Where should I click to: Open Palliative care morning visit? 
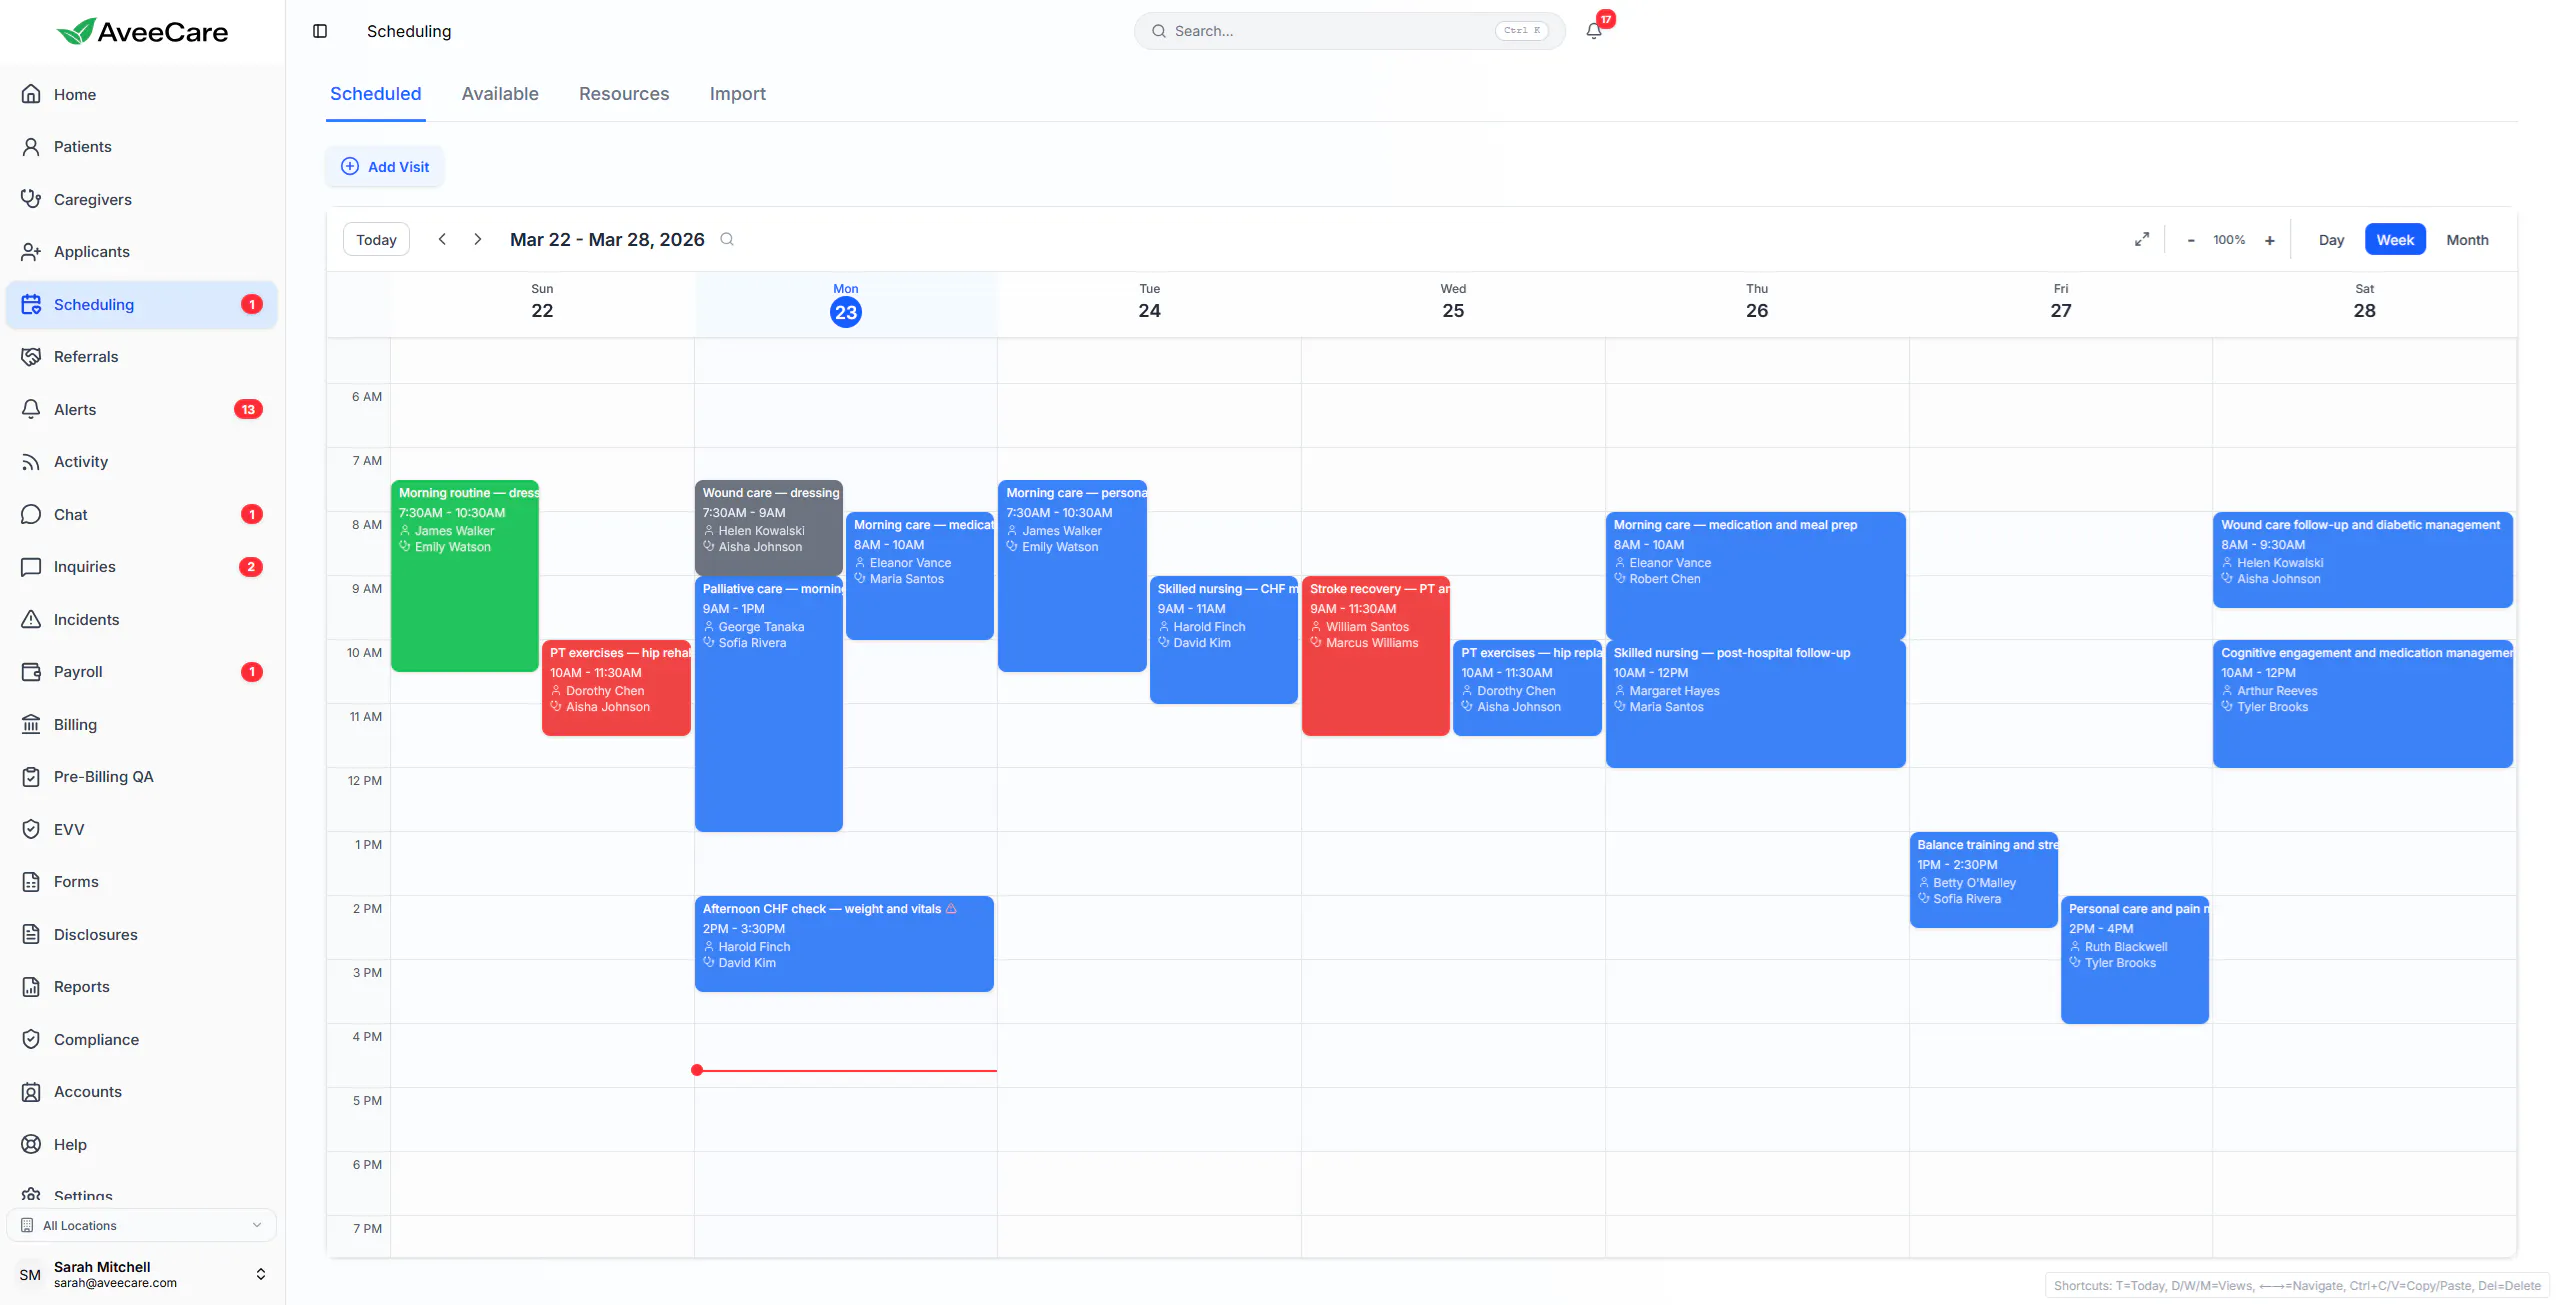[769, 704]
